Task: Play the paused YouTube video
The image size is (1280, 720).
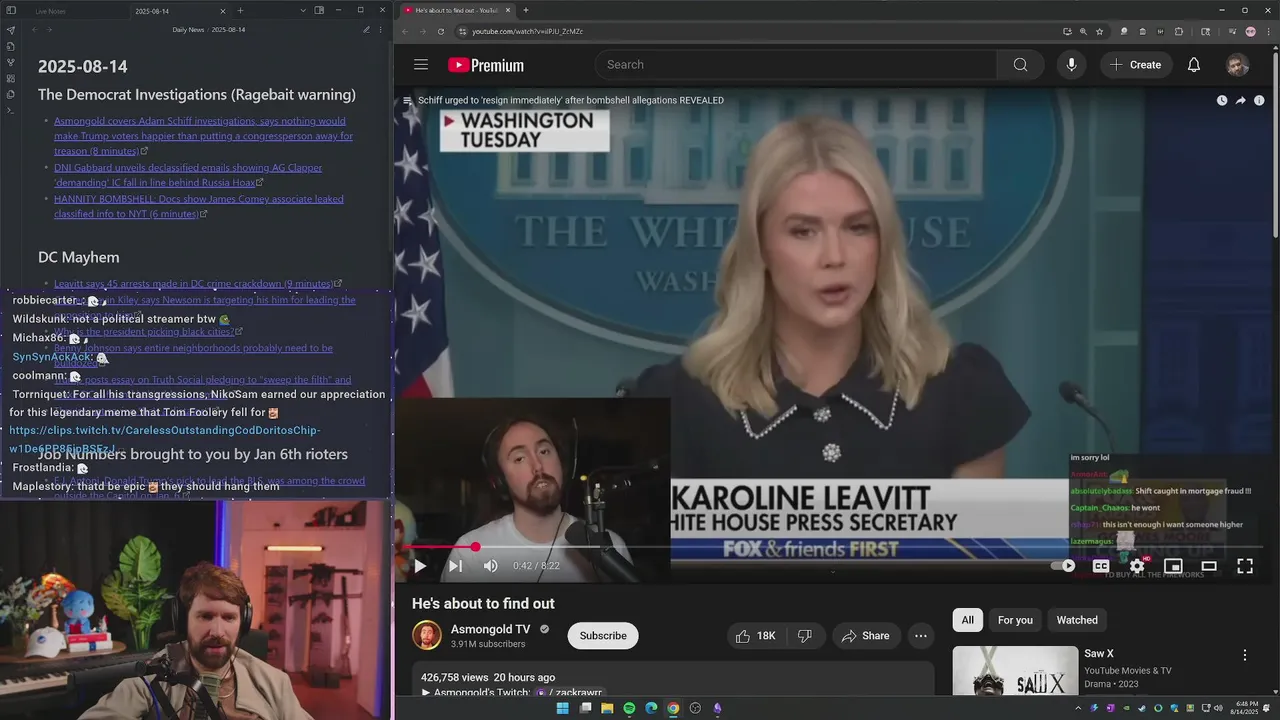Action: (420, 566)
